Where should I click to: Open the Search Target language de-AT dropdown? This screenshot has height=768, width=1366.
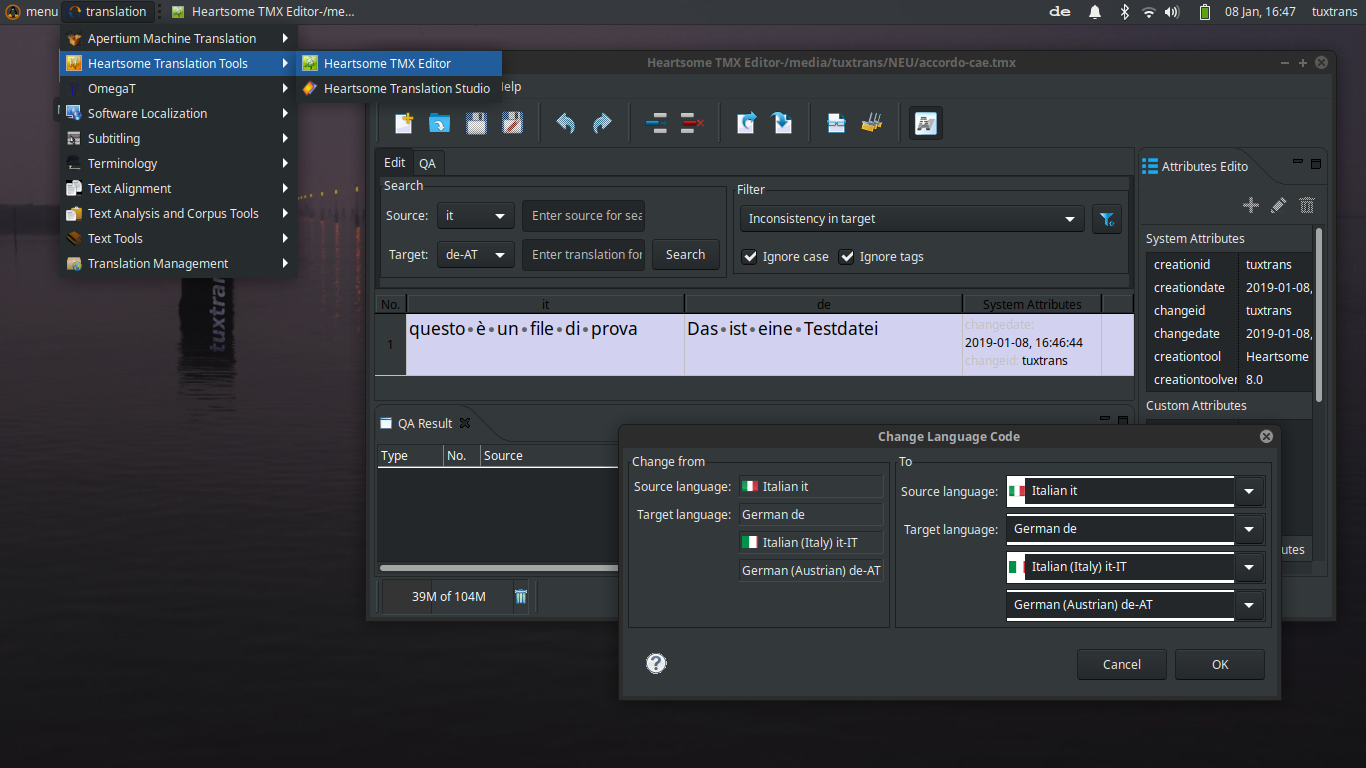[x=476, y=255]
